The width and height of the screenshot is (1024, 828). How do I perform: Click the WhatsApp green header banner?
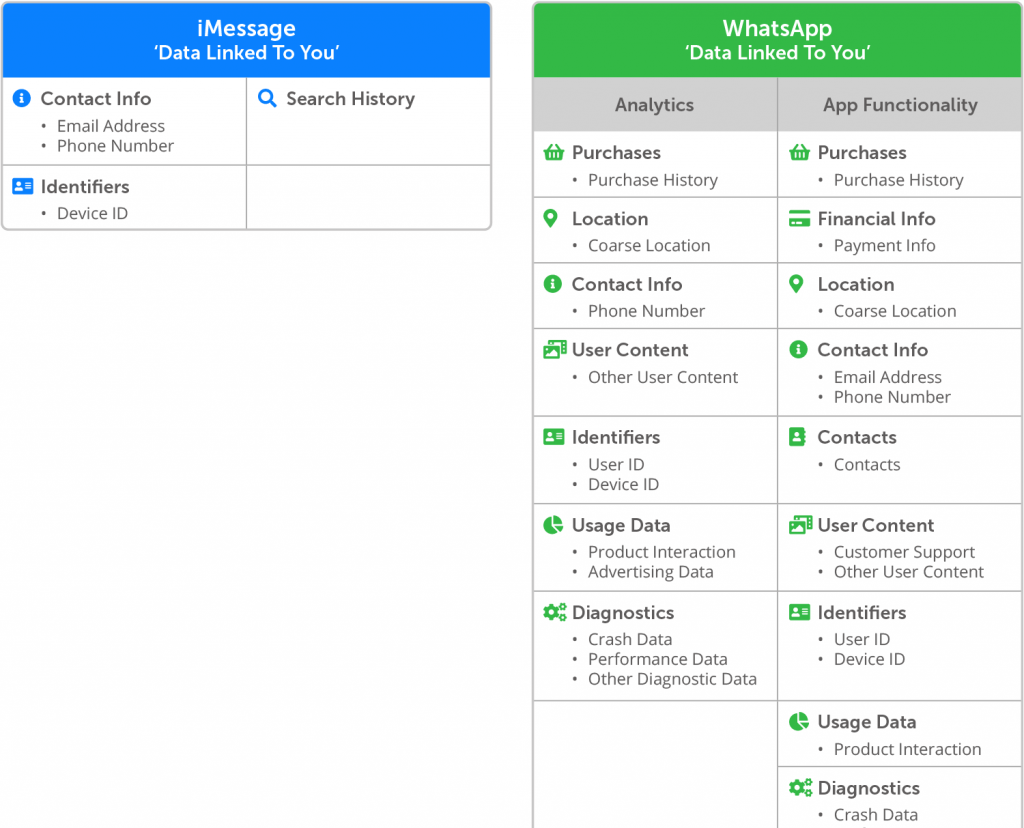pyautogui.click(x=777, y=40)
